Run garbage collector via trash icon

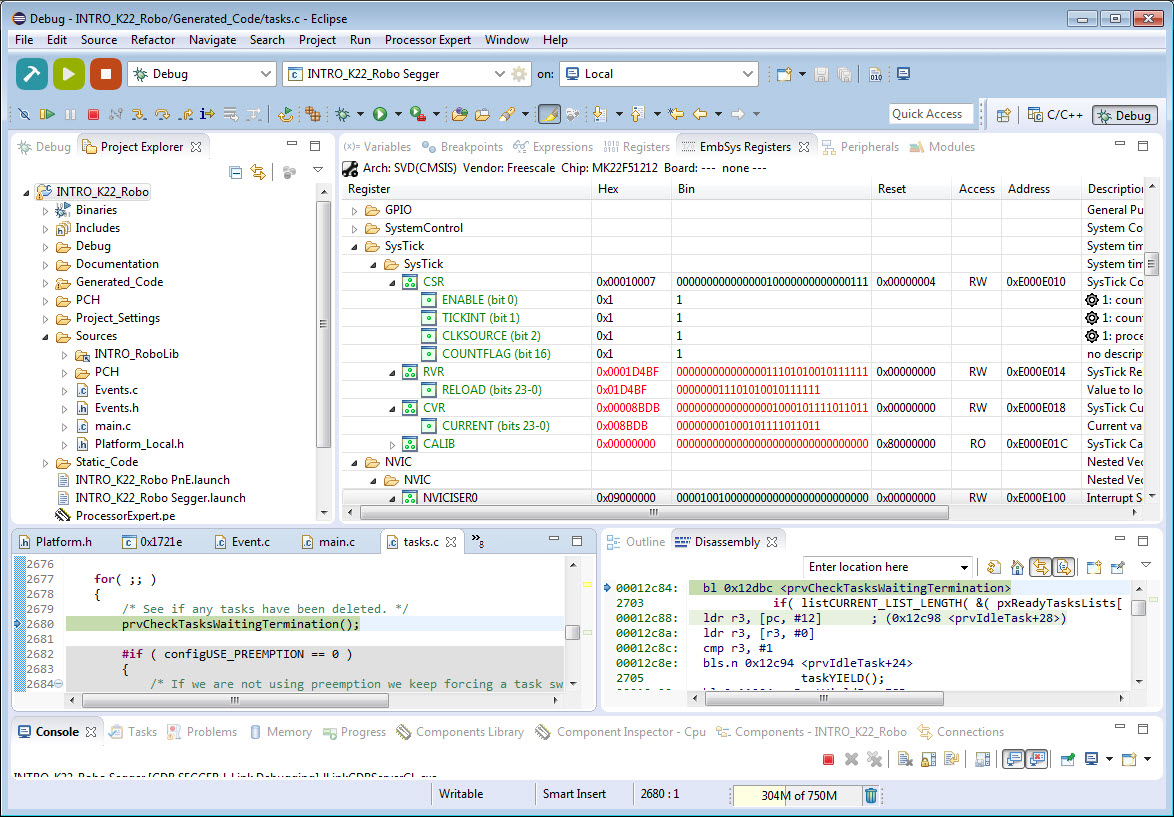pyautogui.click(x=871, y=795)
